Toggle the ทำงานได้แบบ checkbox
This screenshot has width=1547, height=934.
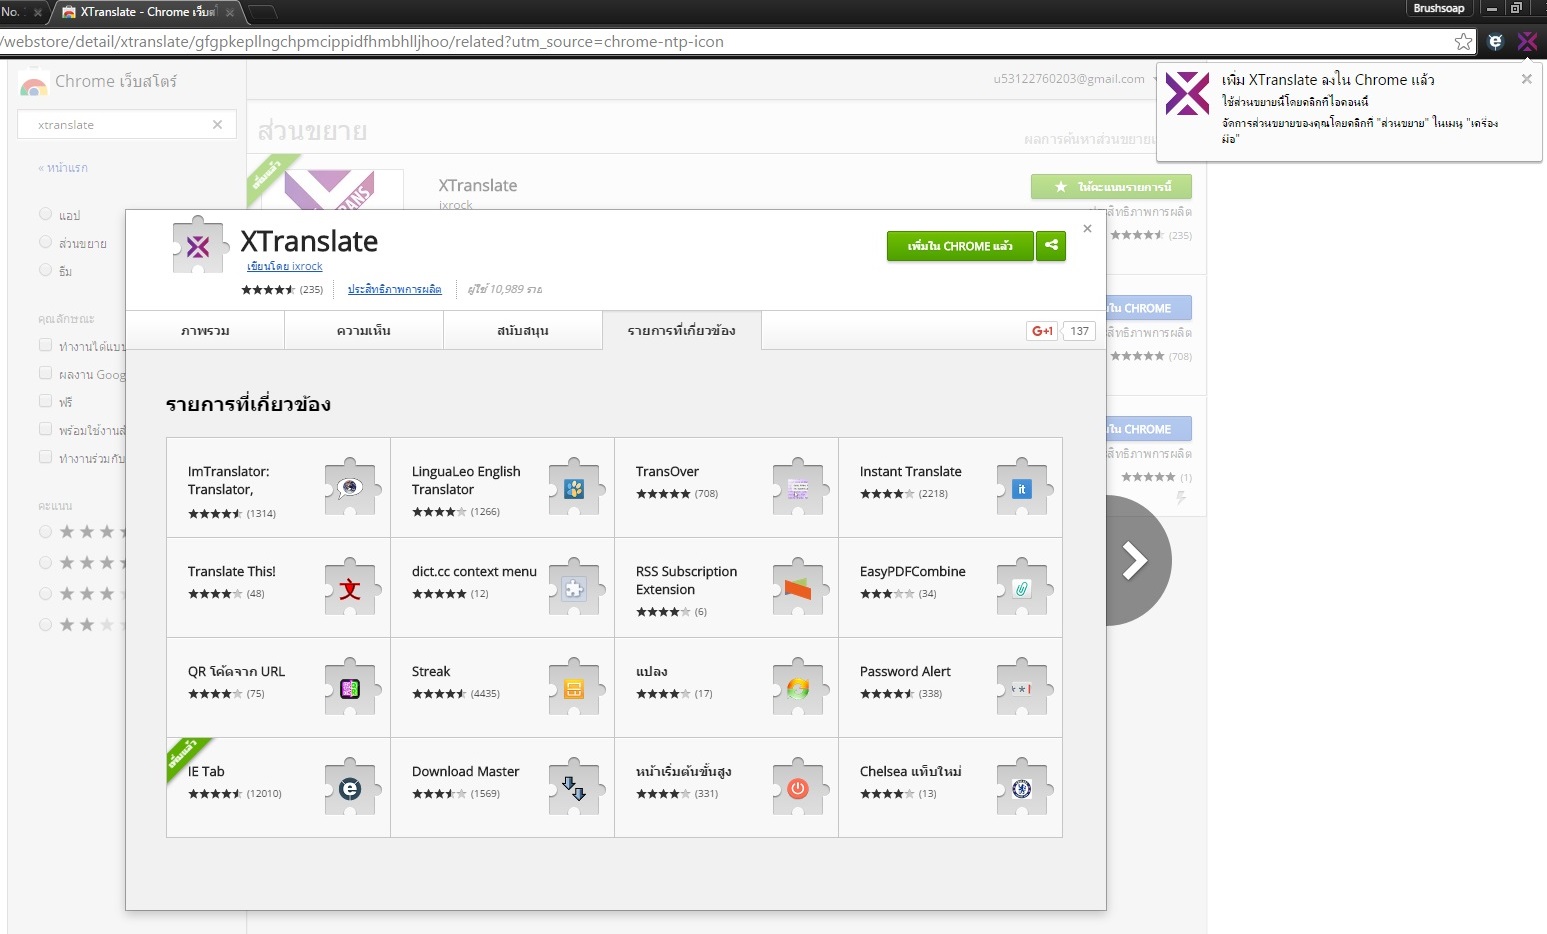45,345
